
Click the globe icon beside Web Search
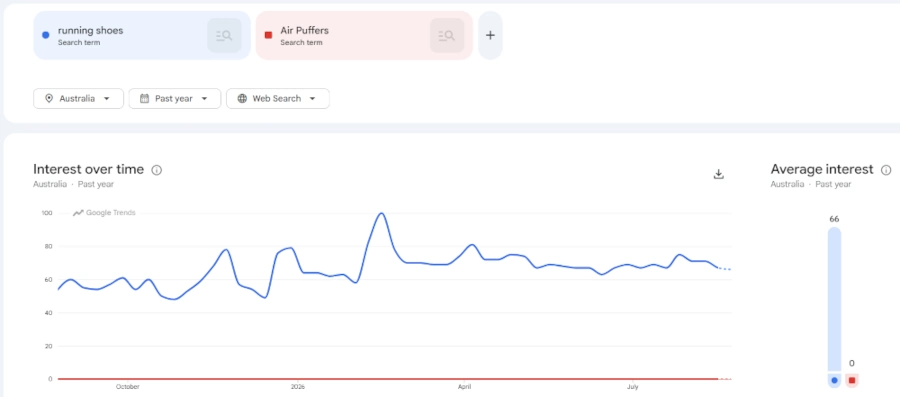[x=242, y=99]
